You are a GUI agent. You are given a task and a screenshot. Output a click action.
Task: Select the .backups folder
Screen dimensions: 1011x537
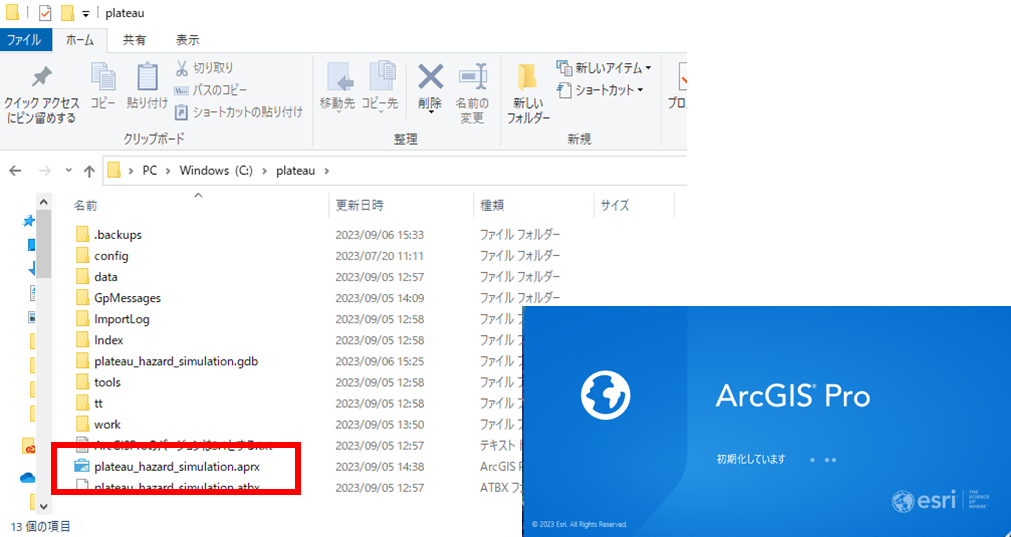click(x=117, y=235)
